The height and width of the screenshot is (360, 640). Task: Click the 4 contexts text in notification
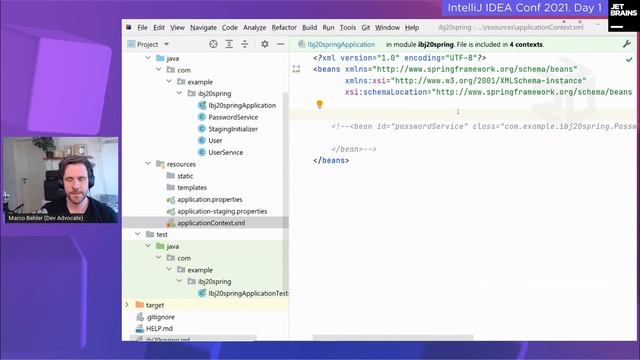(526, 44)
